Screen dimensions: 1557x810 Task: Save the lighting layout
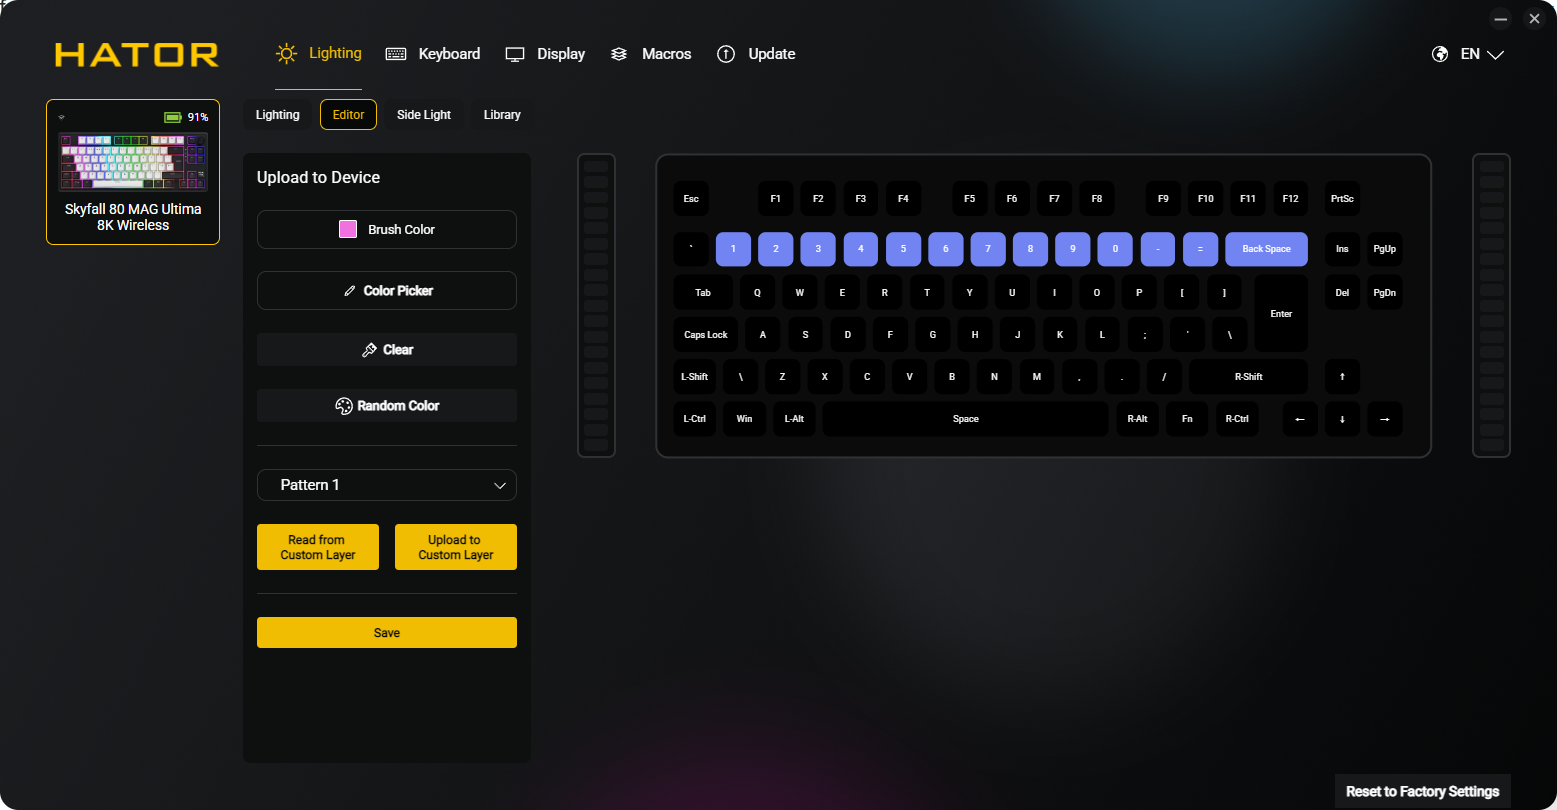(387, 633)
